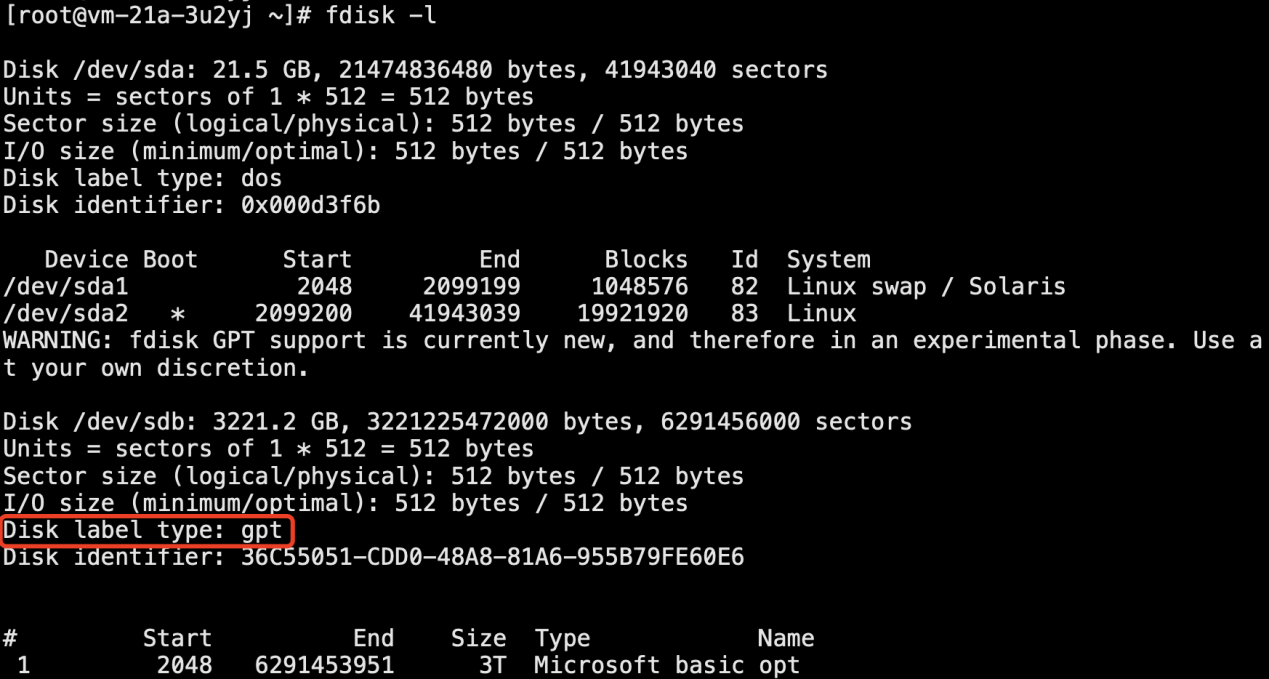The height and width of the screenshot is (679, 1269).
Task: Click the end sector '6291453951' value
Action: pyautogui.click(x=324, y=665)
